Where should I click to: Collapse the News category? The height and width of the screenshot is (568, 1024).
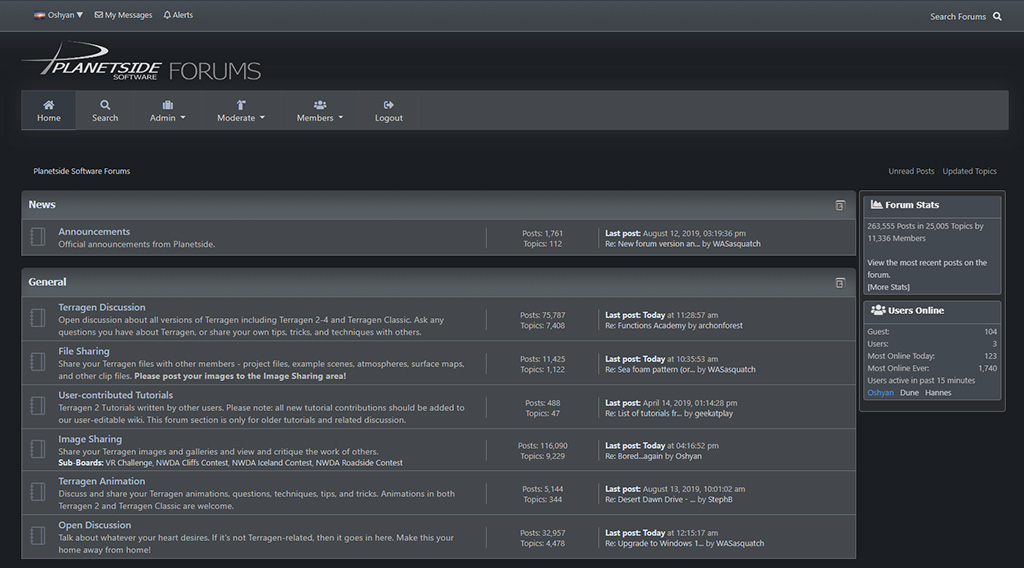(840, 205)
